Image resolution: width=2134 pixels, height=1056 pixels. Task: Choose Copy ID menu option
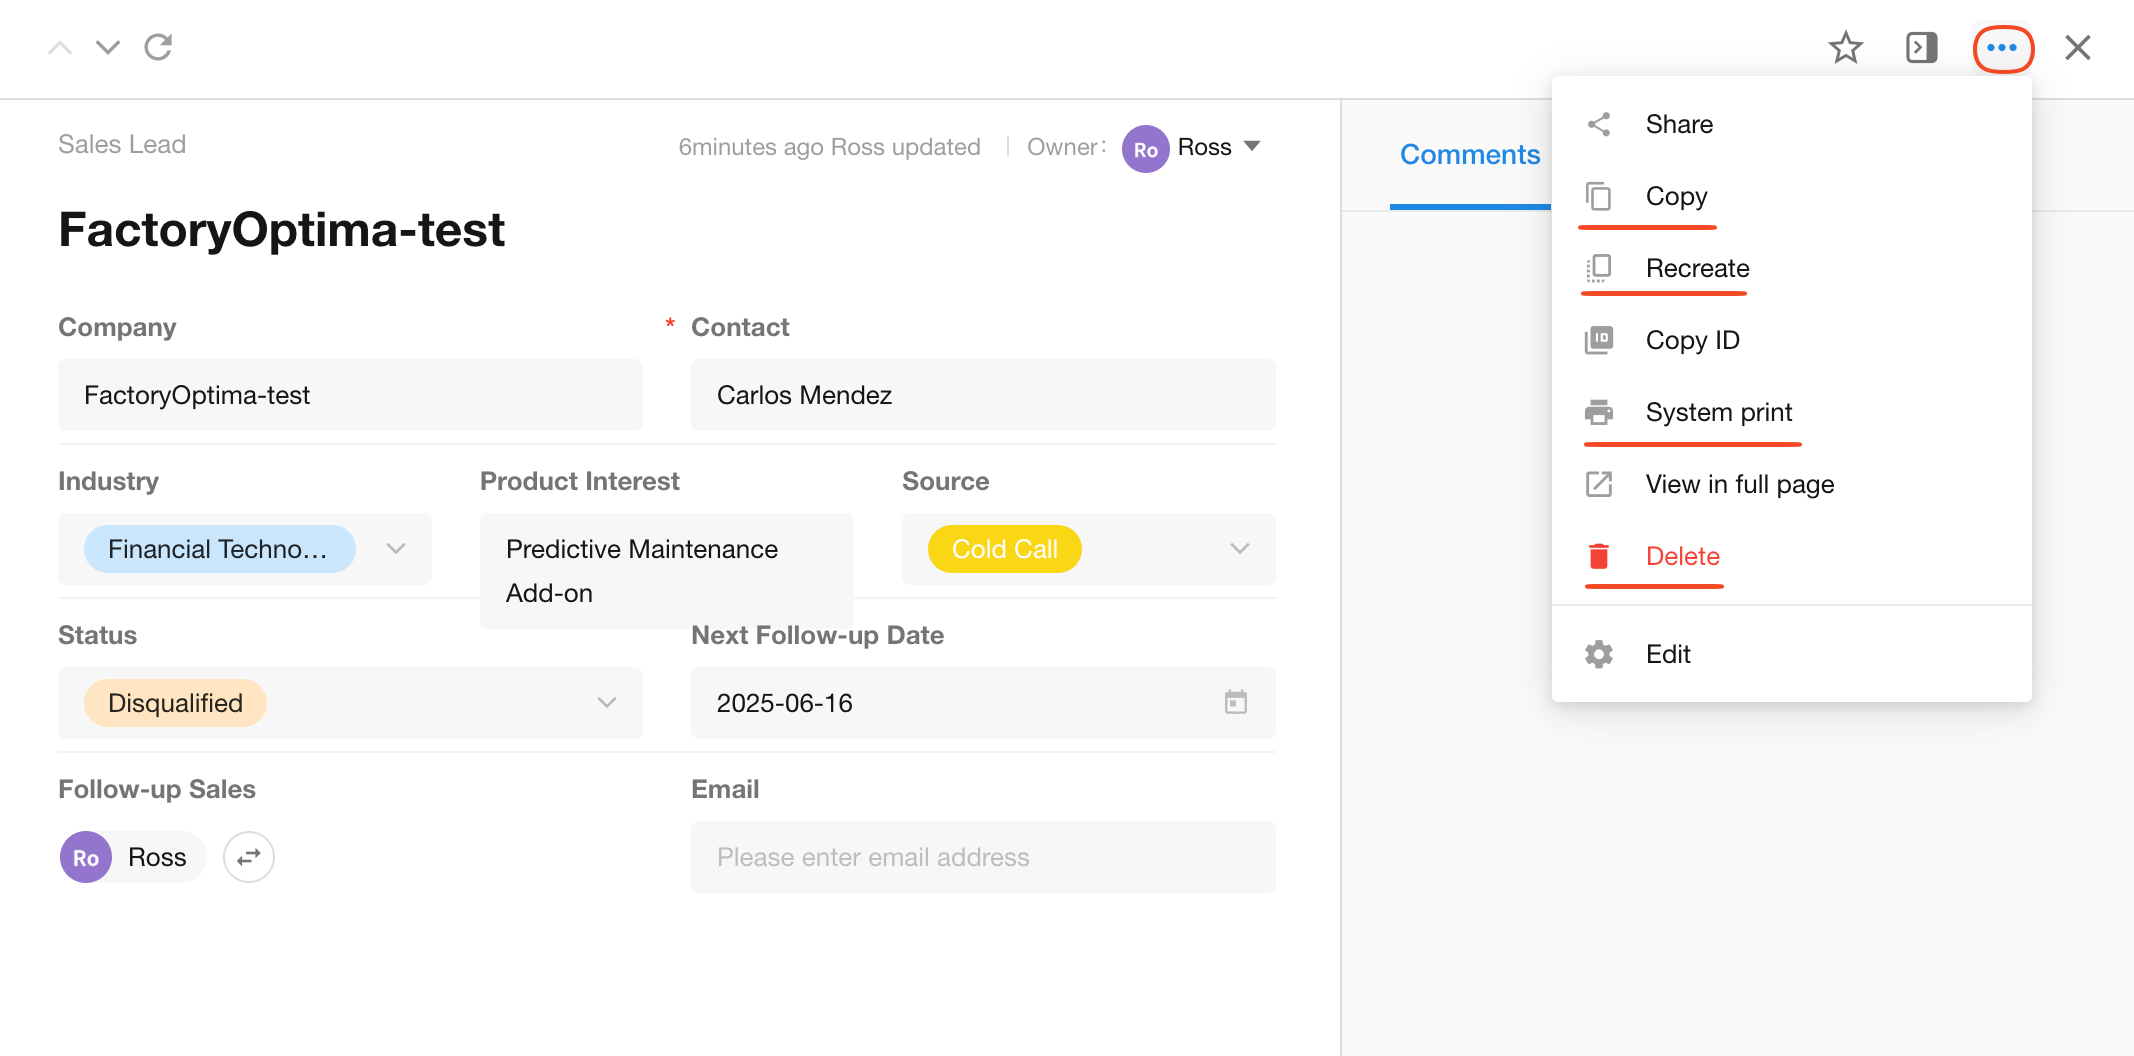(x=1691, y=340)
